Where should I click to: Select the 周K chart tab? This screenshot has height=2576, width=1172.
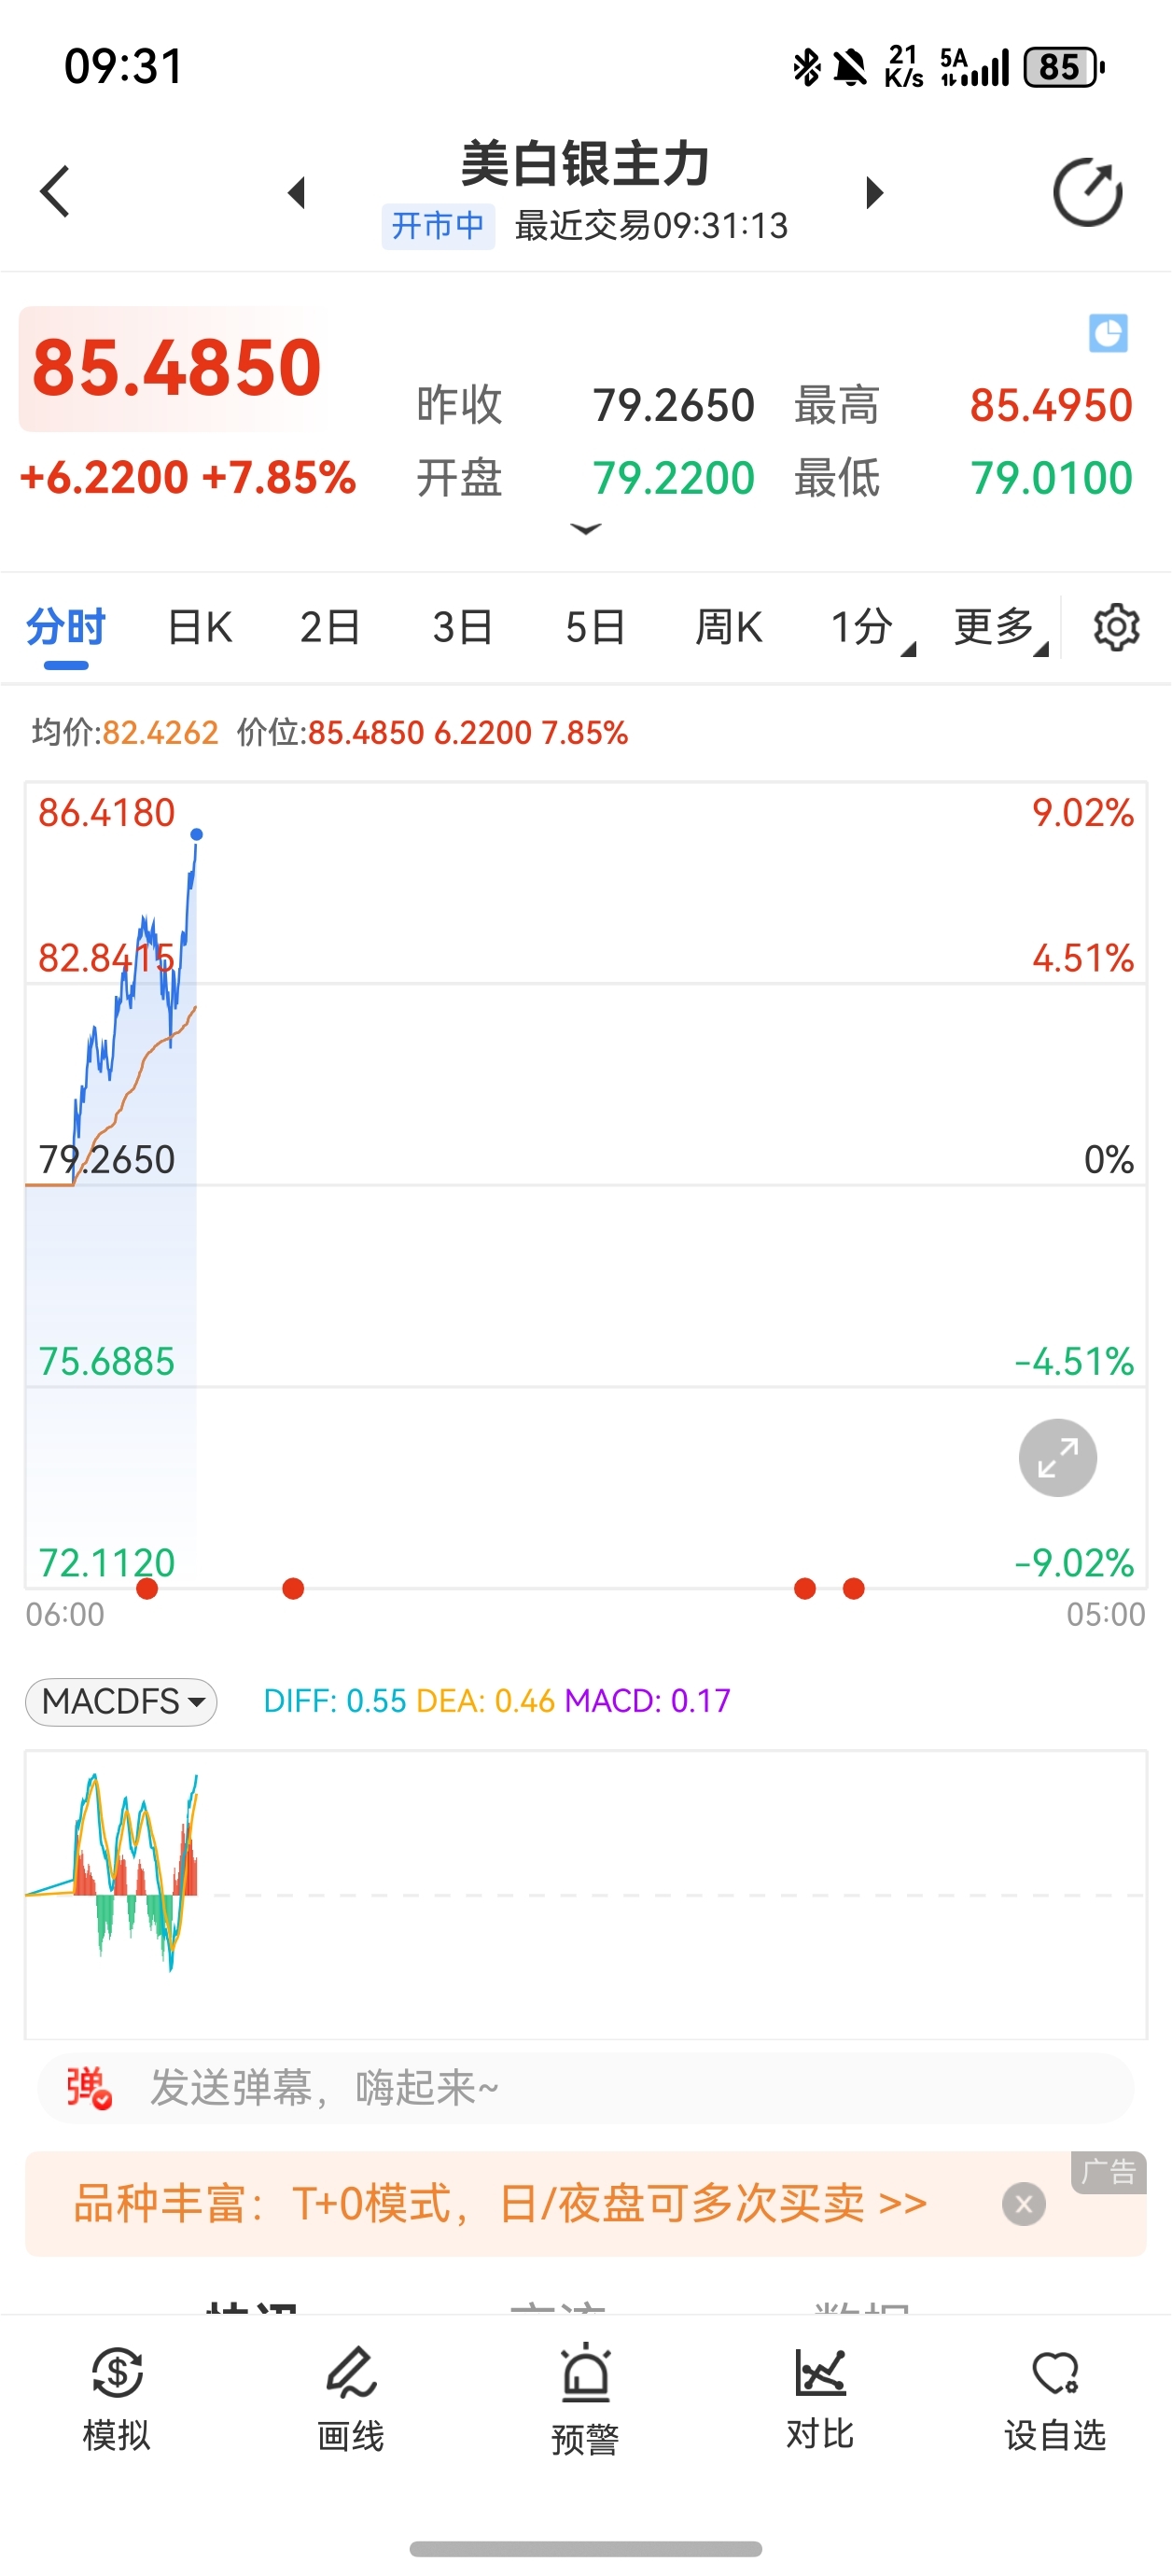(x=728, y=628)
